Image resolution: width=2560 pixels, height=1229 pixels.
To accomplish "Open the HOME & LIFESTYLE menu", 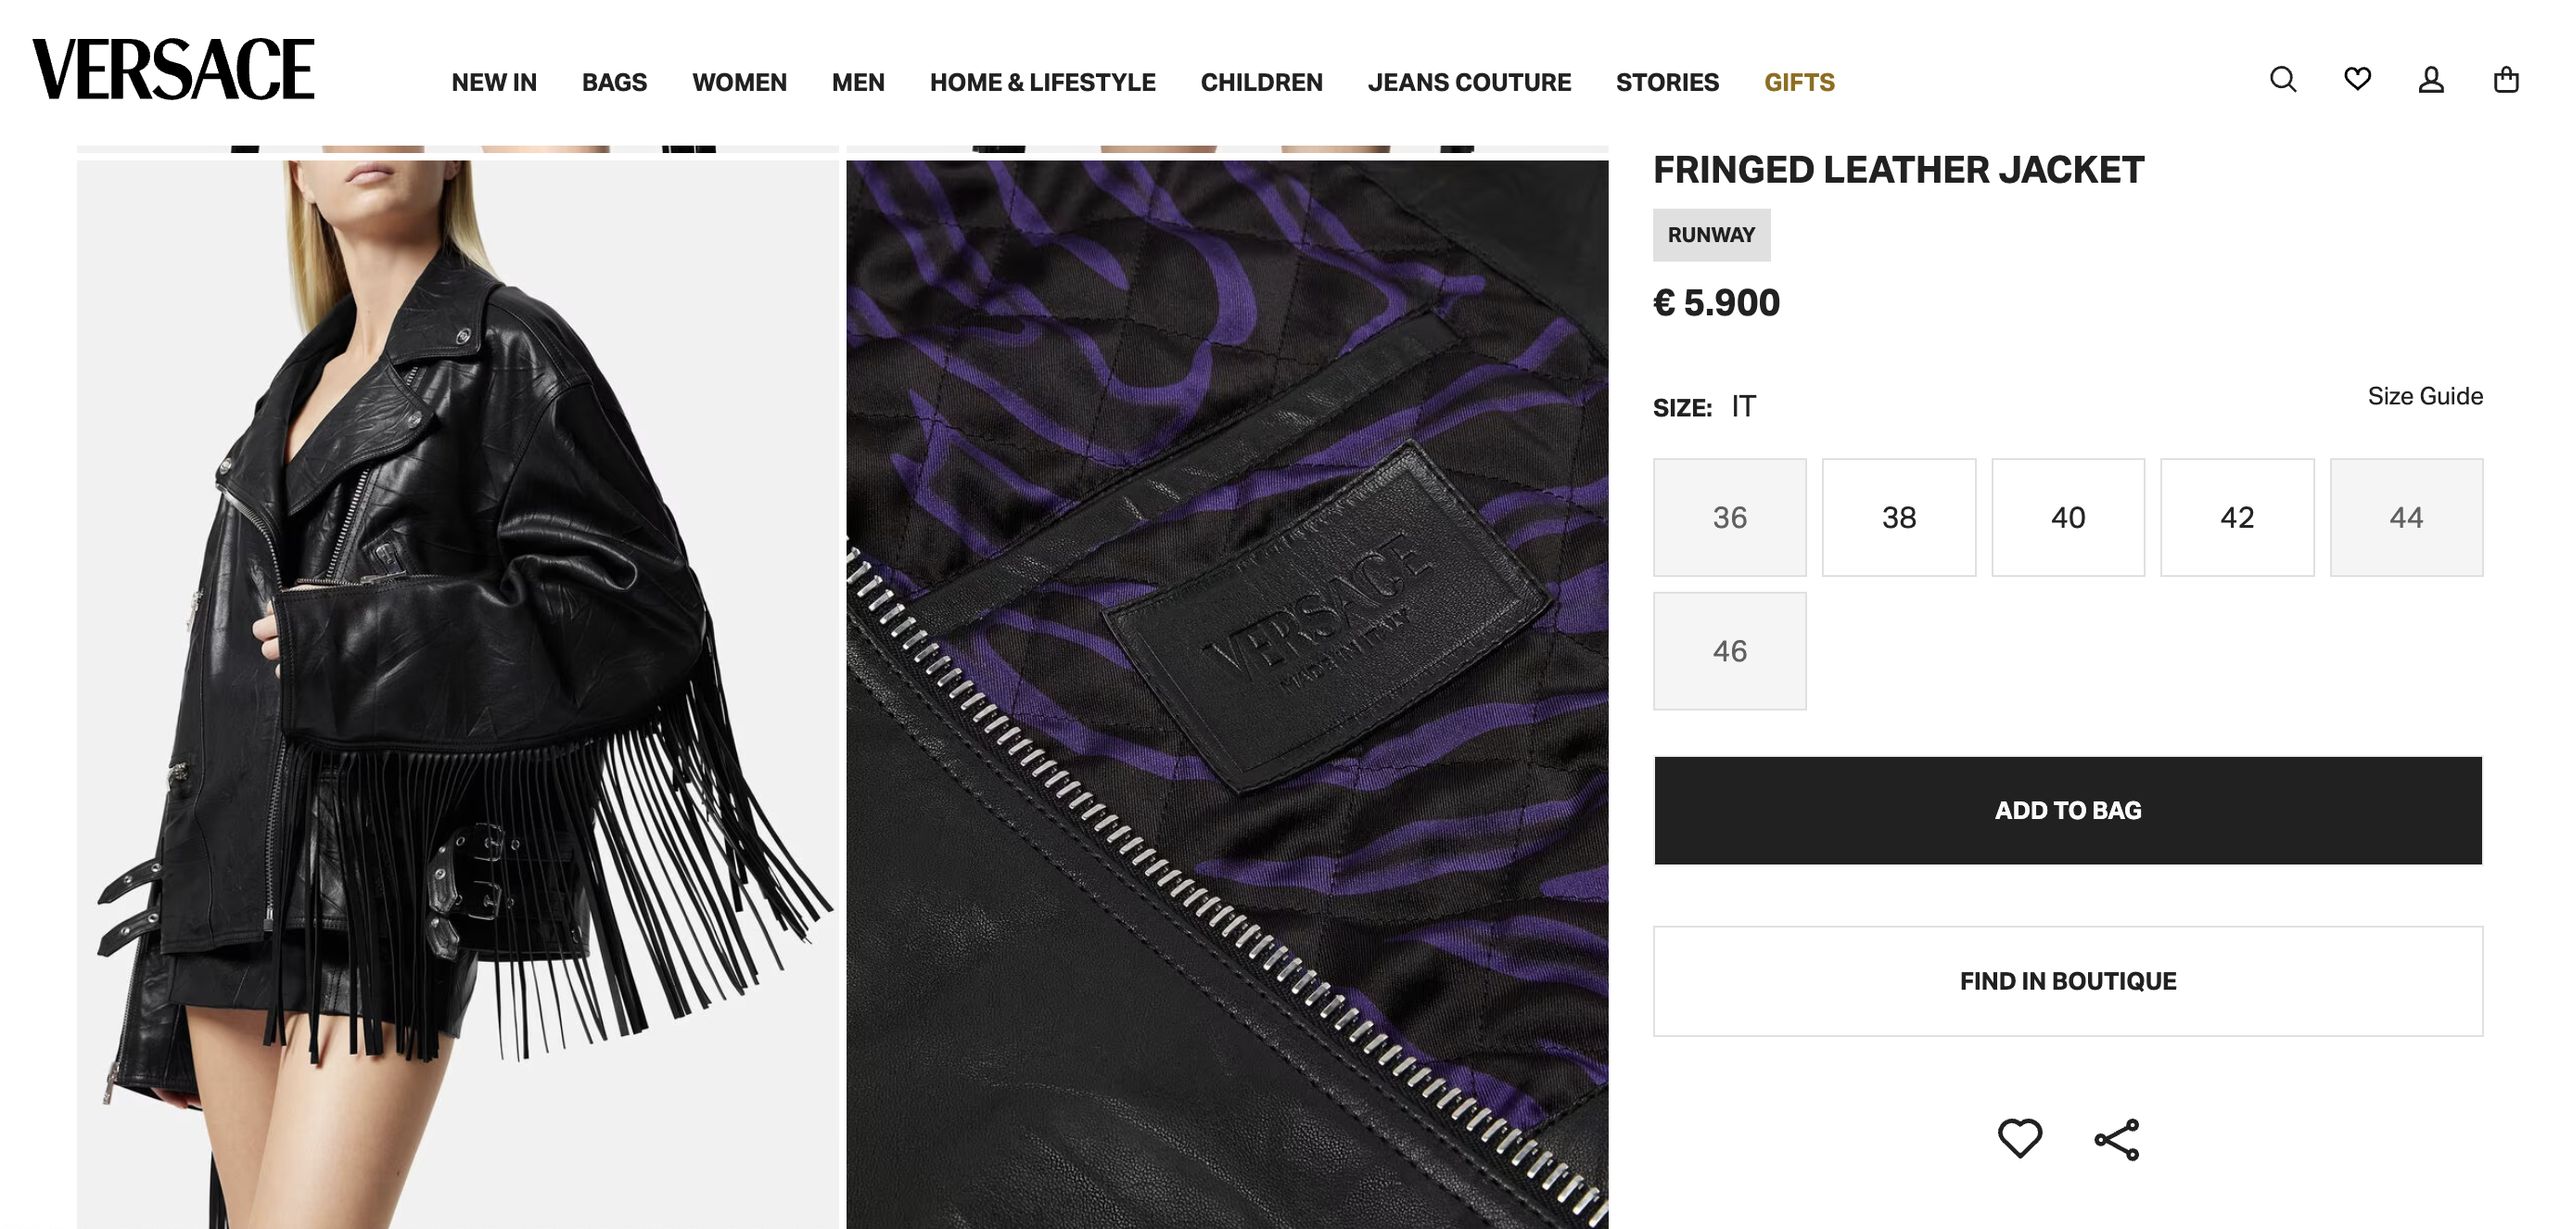I will tap(1042, 82).
